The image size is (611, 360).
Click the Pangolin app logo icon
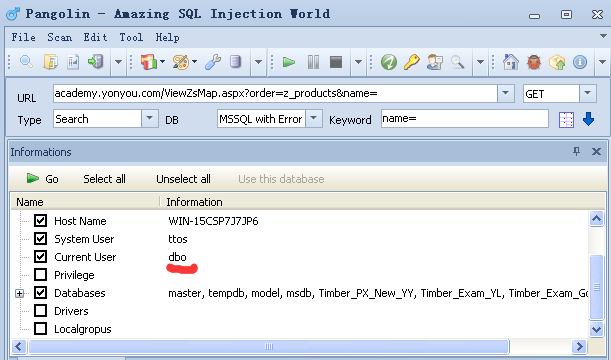coord(12,14)
